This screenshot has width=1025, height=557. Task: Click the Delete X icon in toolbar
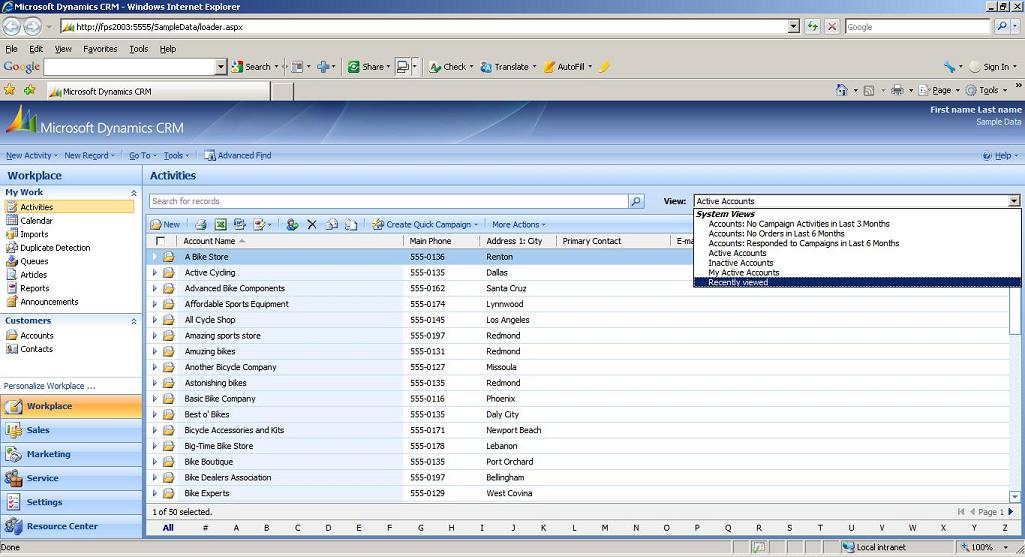(312, 224)
